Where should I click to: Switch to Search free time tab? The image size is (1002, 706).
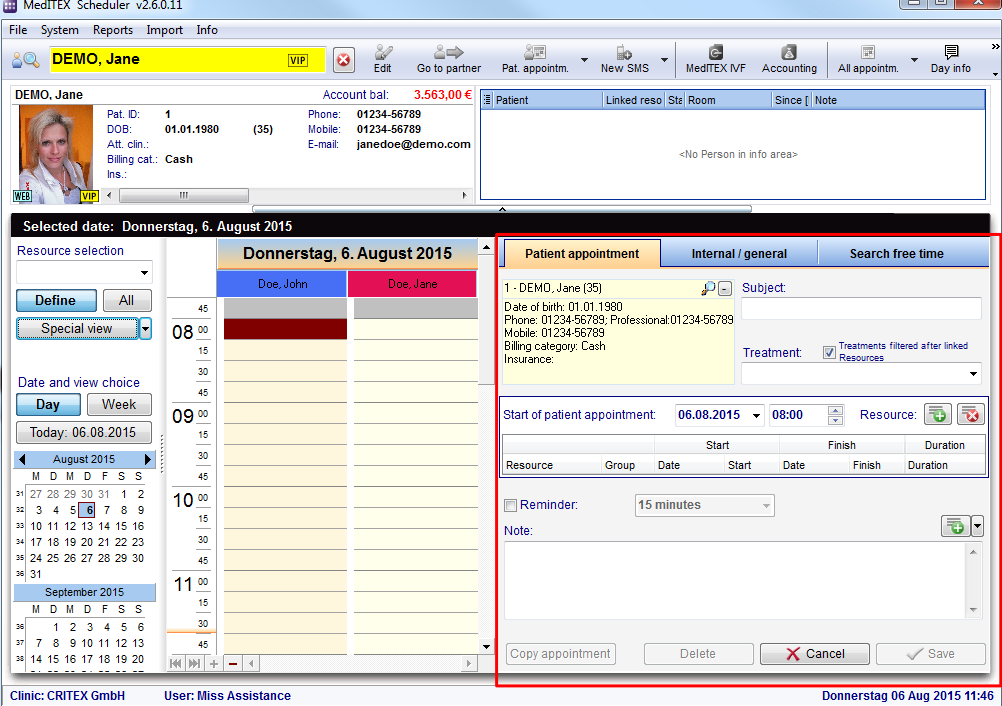[897, 254]
